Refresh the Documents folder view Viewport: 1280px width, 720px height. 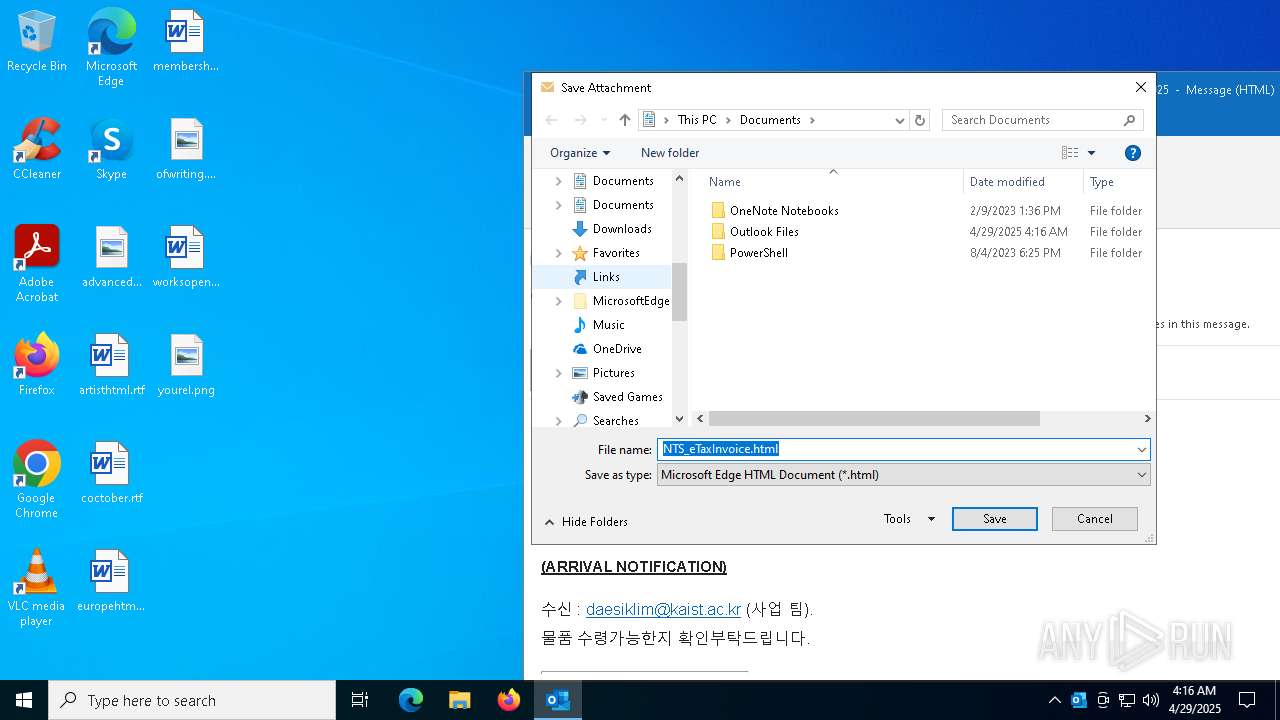920,120
